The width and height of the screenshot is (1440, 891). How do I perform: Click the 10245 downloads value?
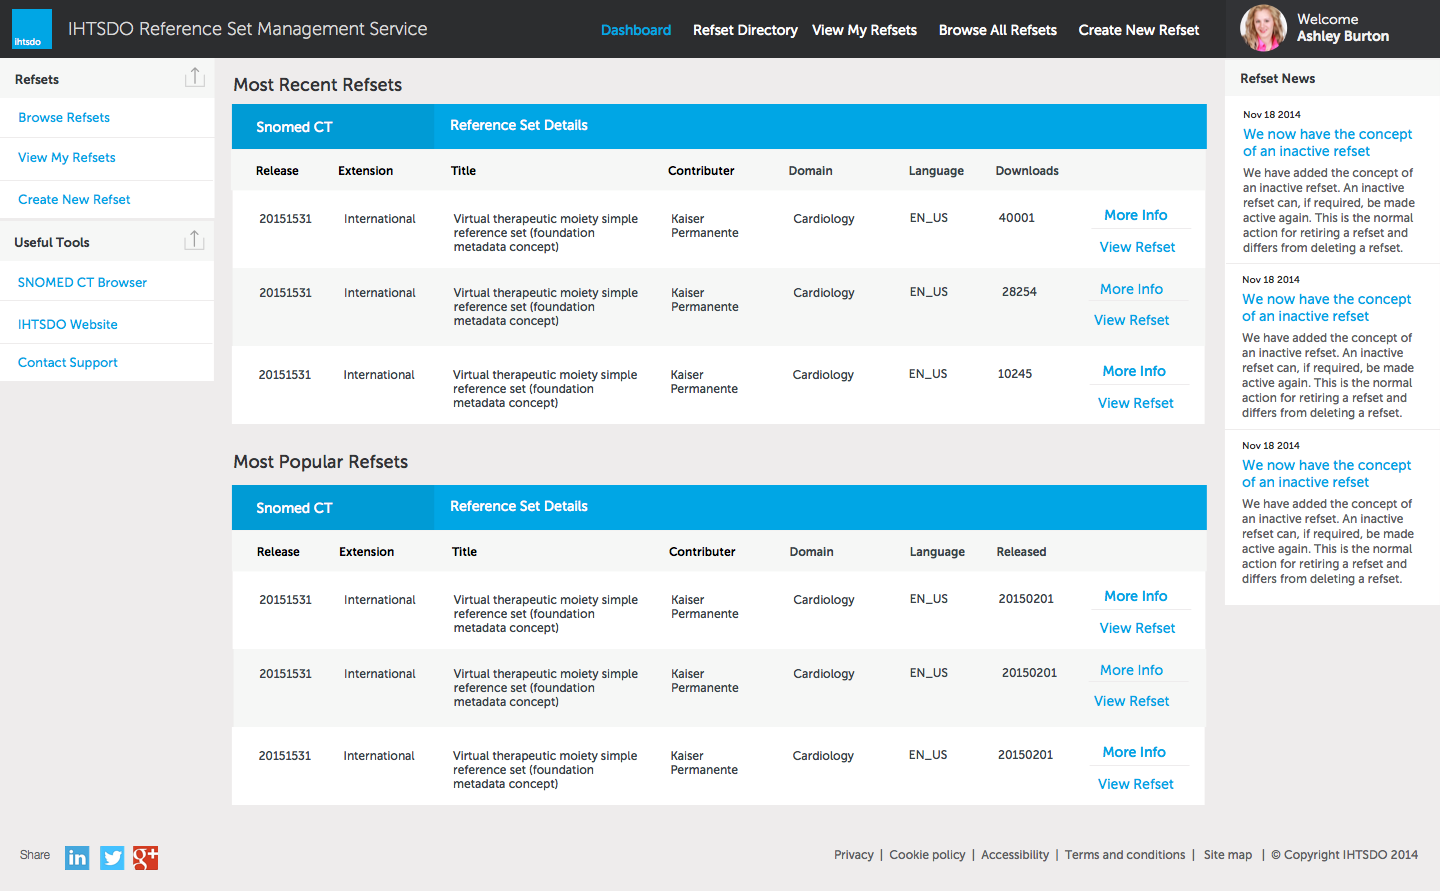pos(1014,374)
